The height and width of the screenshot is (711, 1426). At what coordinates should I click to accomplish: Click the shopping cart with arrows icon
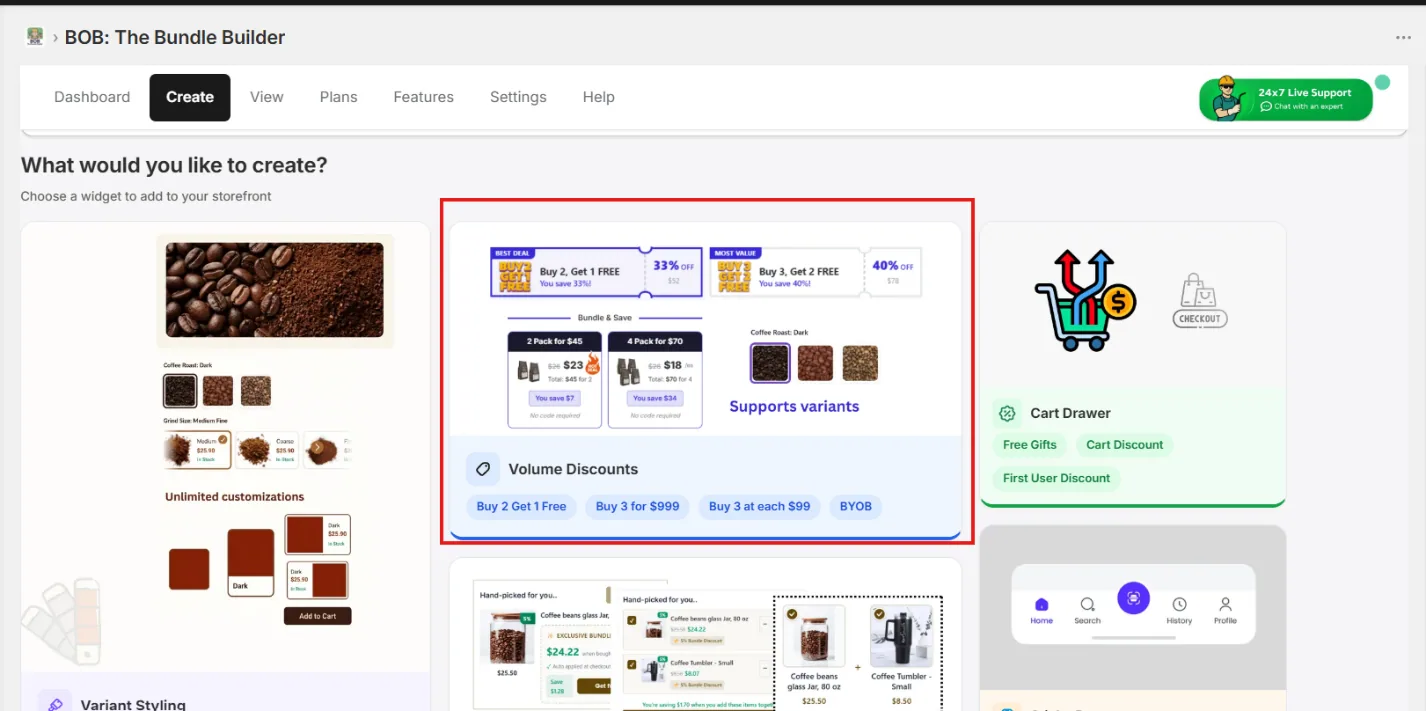[x=1085, y=300]
